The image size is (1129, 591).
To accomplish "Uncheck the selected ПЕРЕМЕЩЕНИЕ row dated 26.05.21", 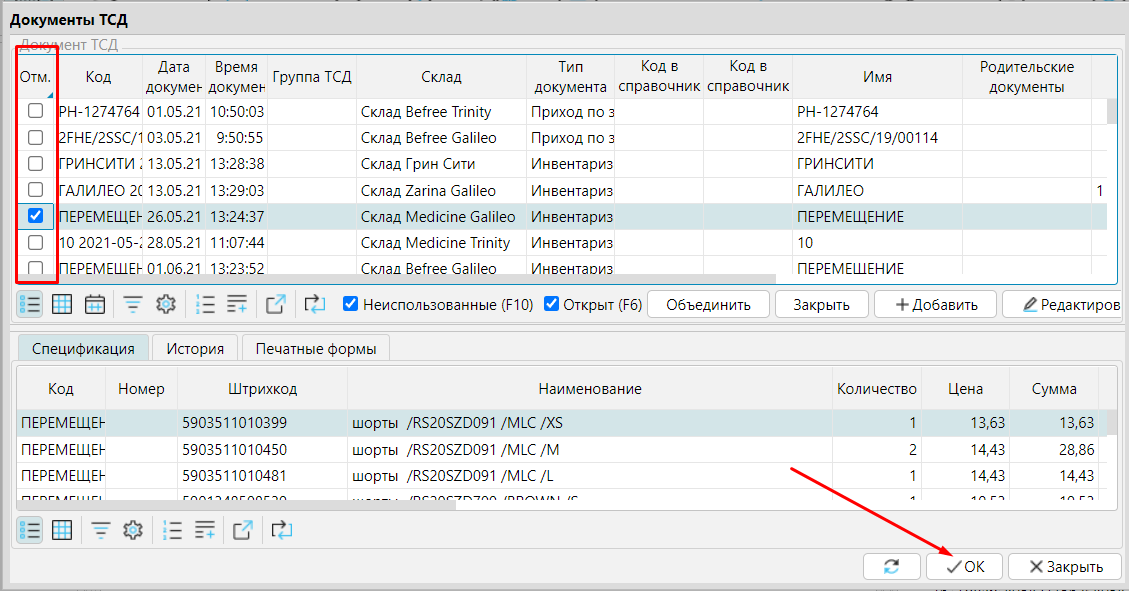I will pos(35,216).
